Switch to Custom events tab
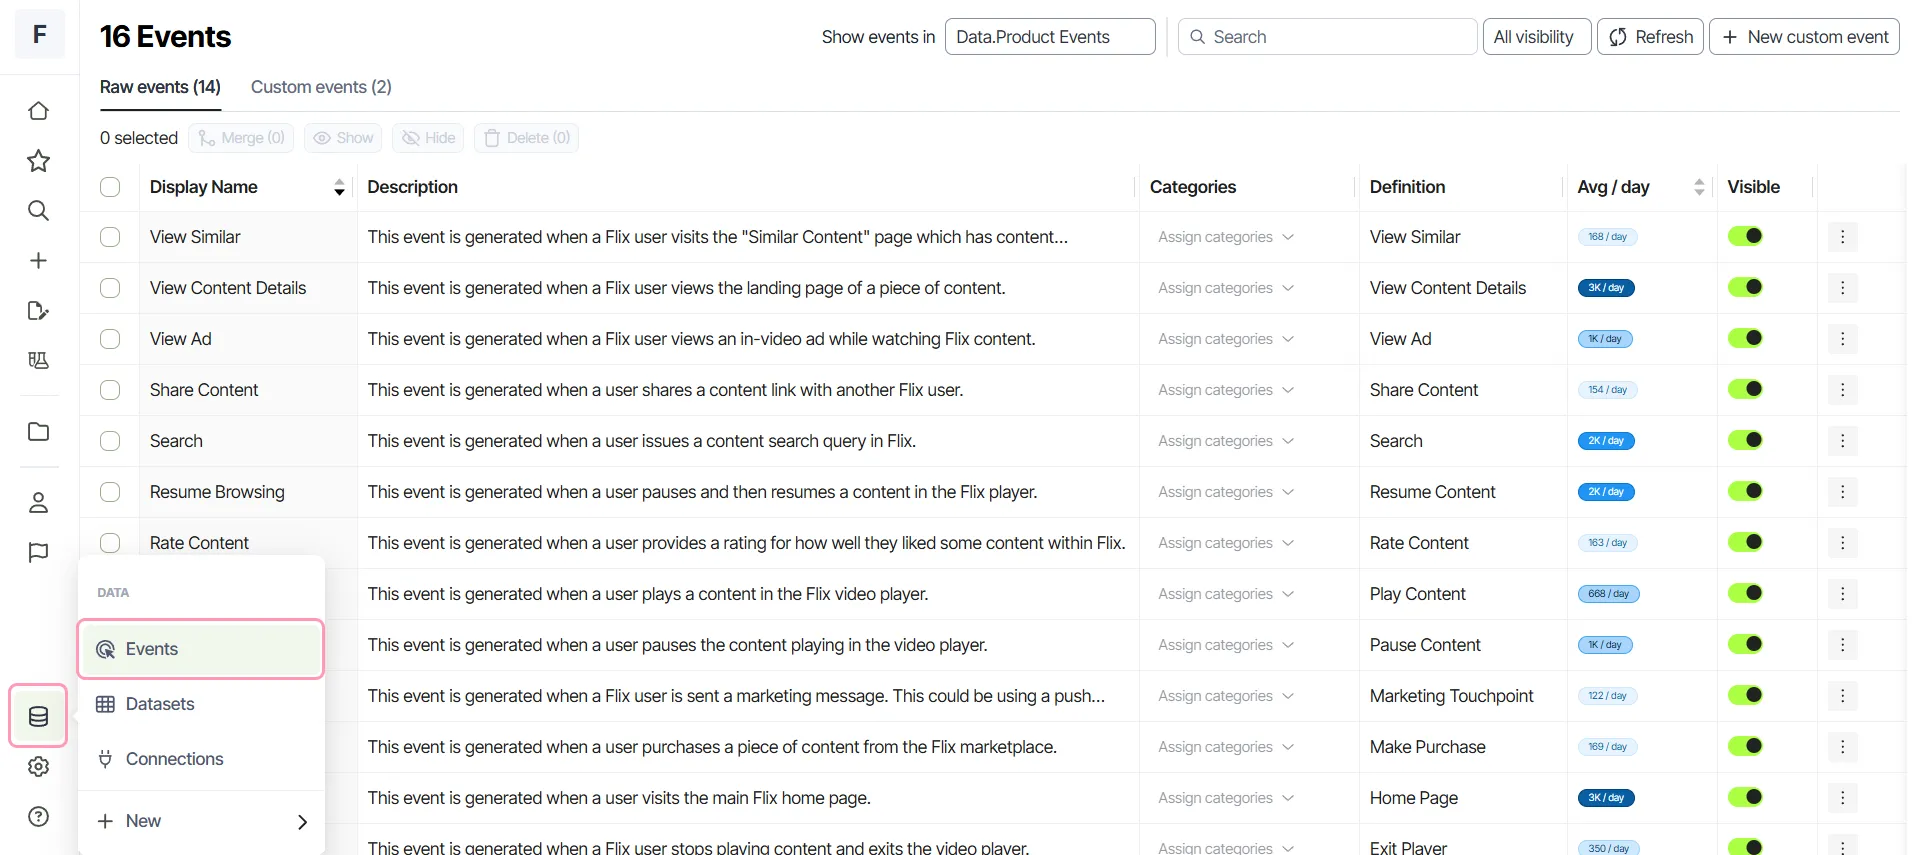 321,87
